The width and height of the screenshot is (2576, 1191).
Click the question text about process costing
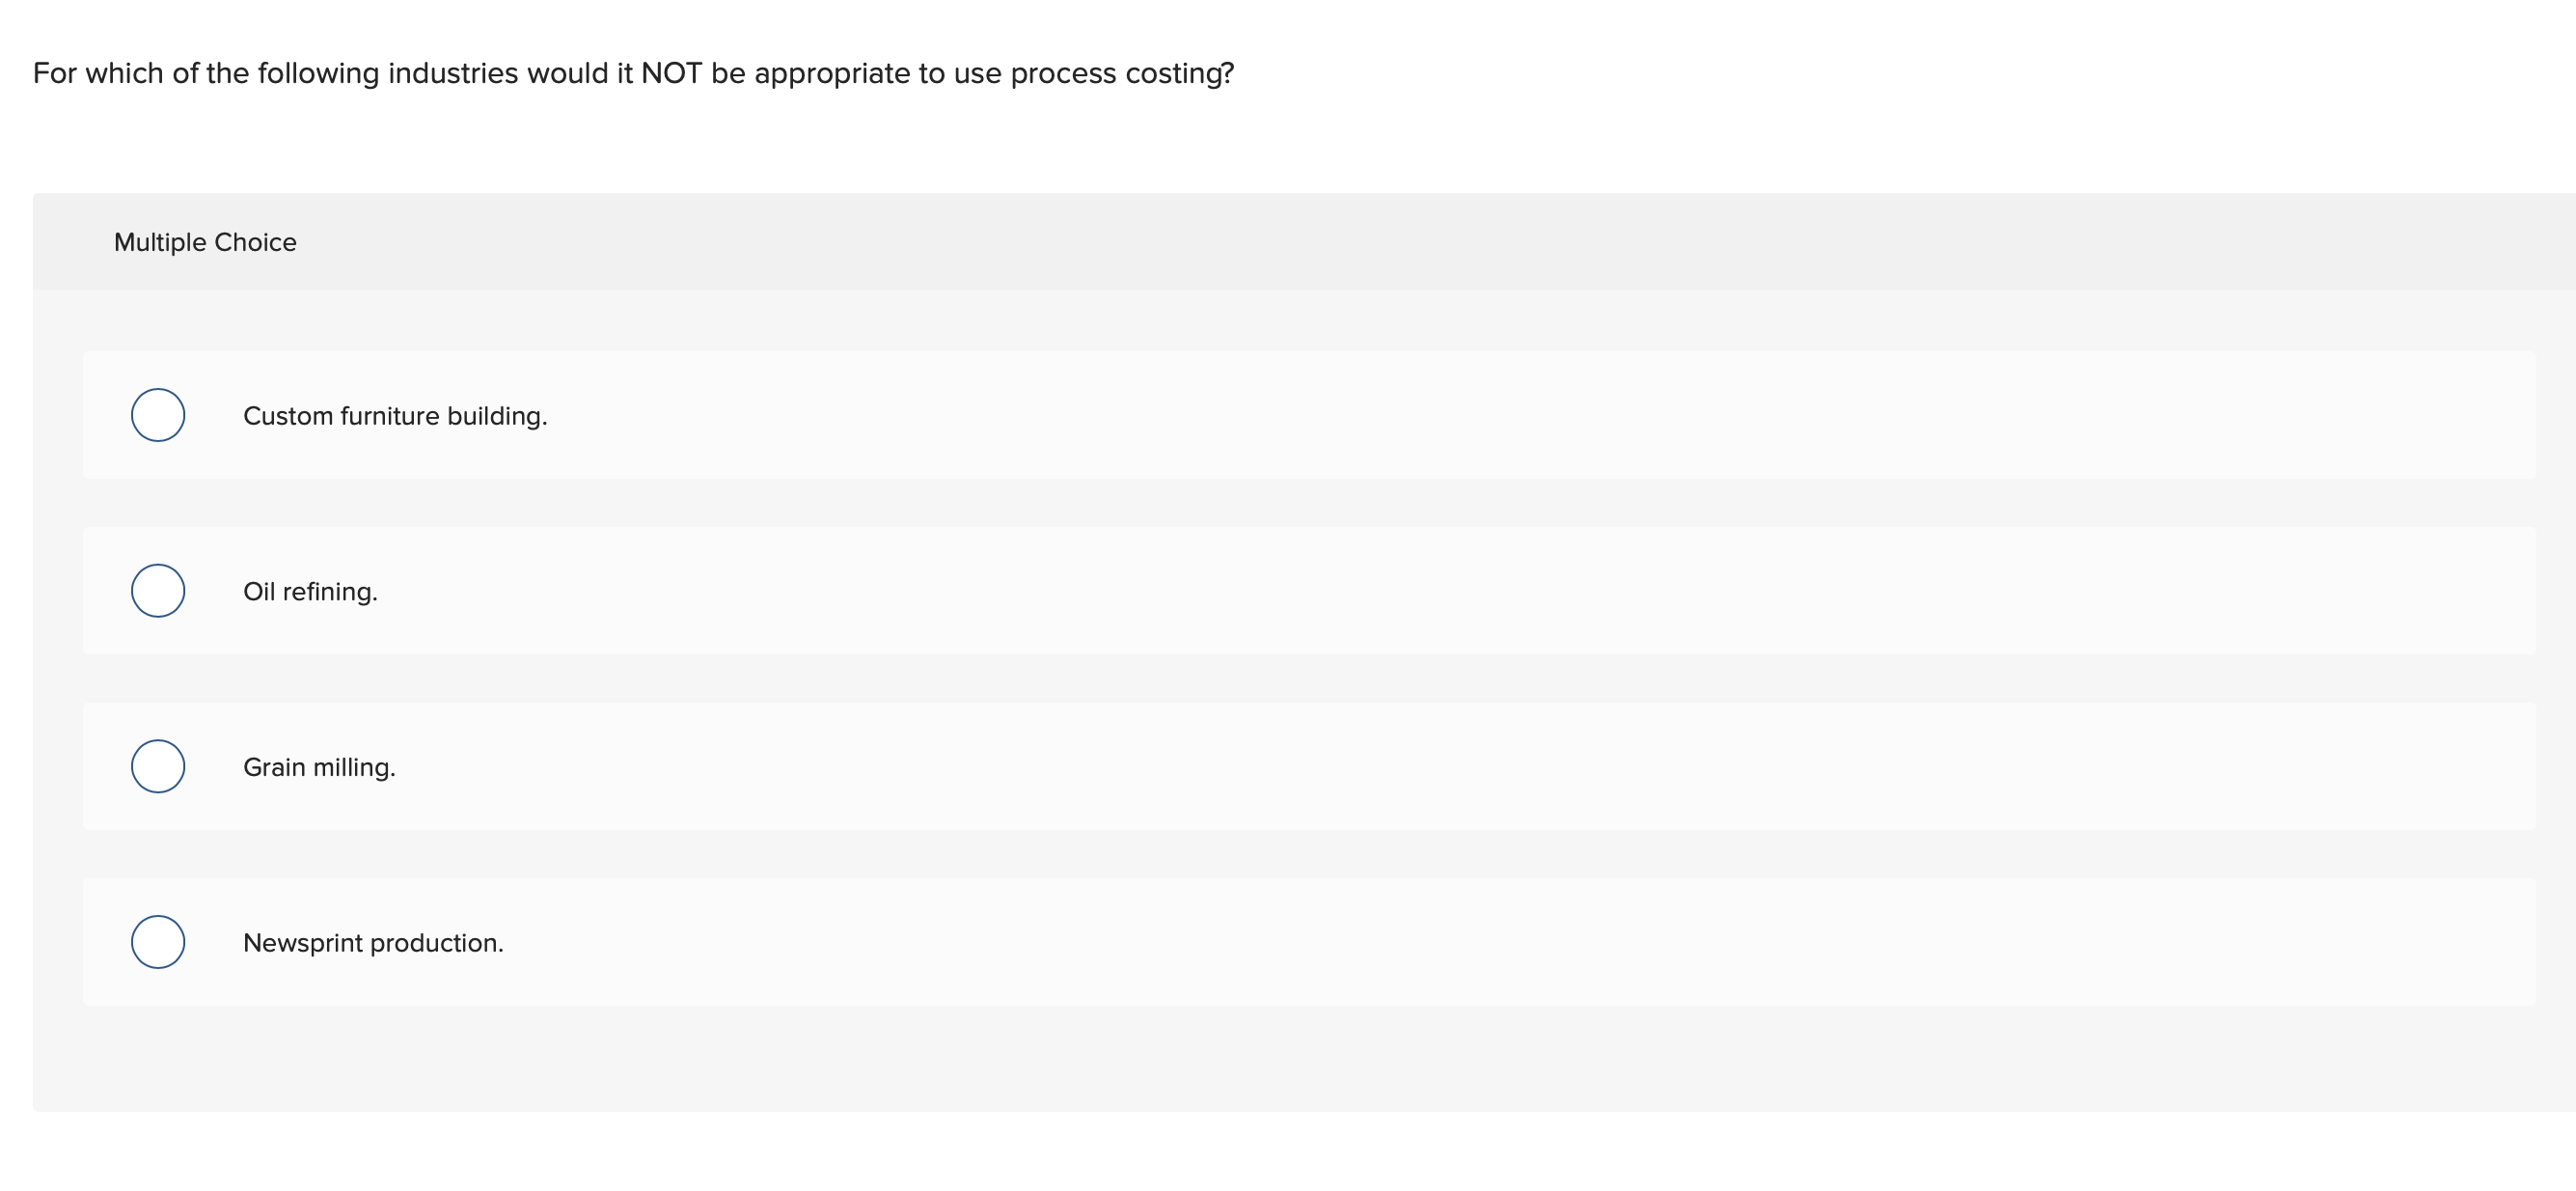(x=632, y=72)
